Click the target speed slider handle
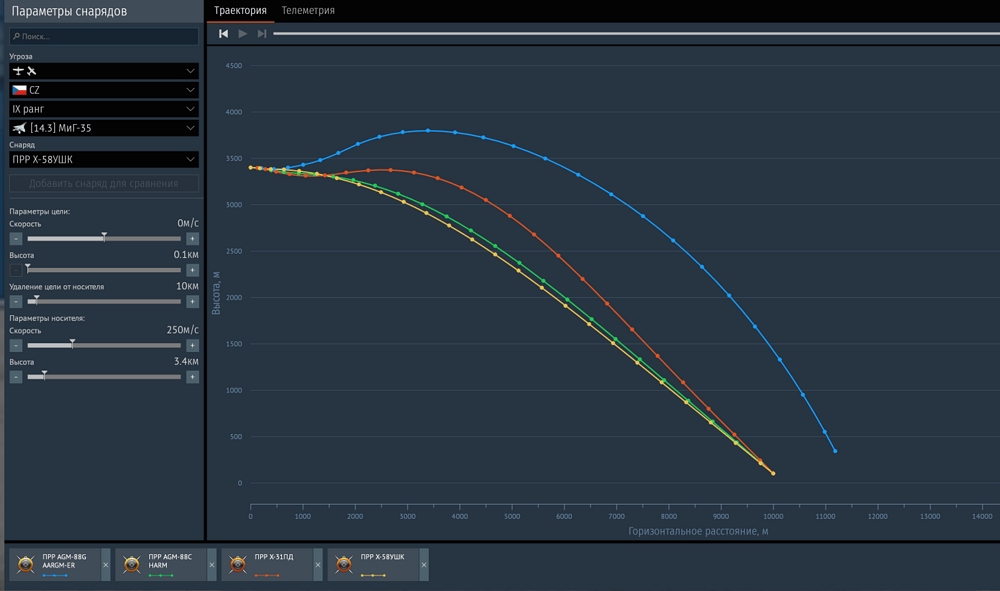Image resolution: width=1000 pixels, height=591 pixels. (104, 237)
